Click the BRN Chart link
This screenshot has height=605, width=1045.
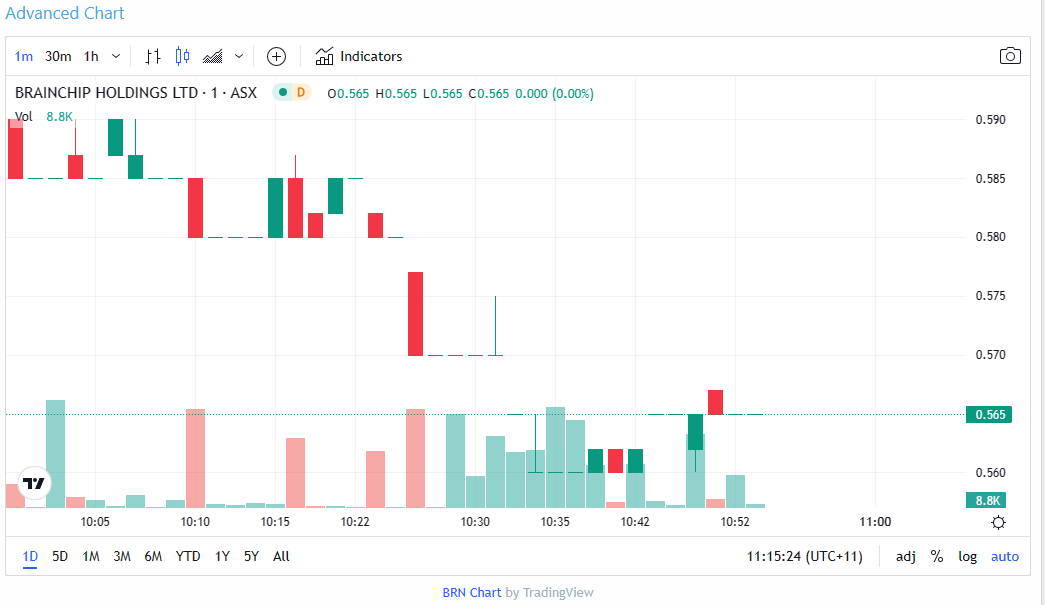coord(471,592)
